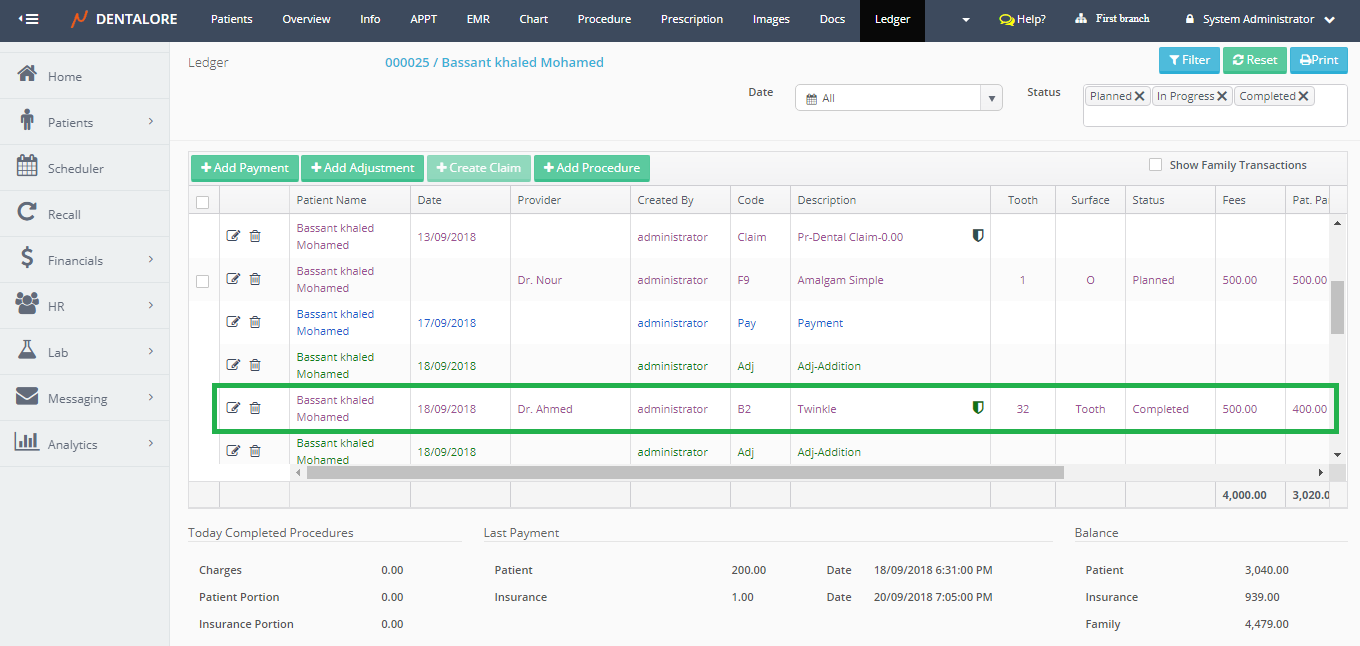Click the Recall refresh icon in the sidebar
The image size is (1360, 646).
click(x=27, y=213)
